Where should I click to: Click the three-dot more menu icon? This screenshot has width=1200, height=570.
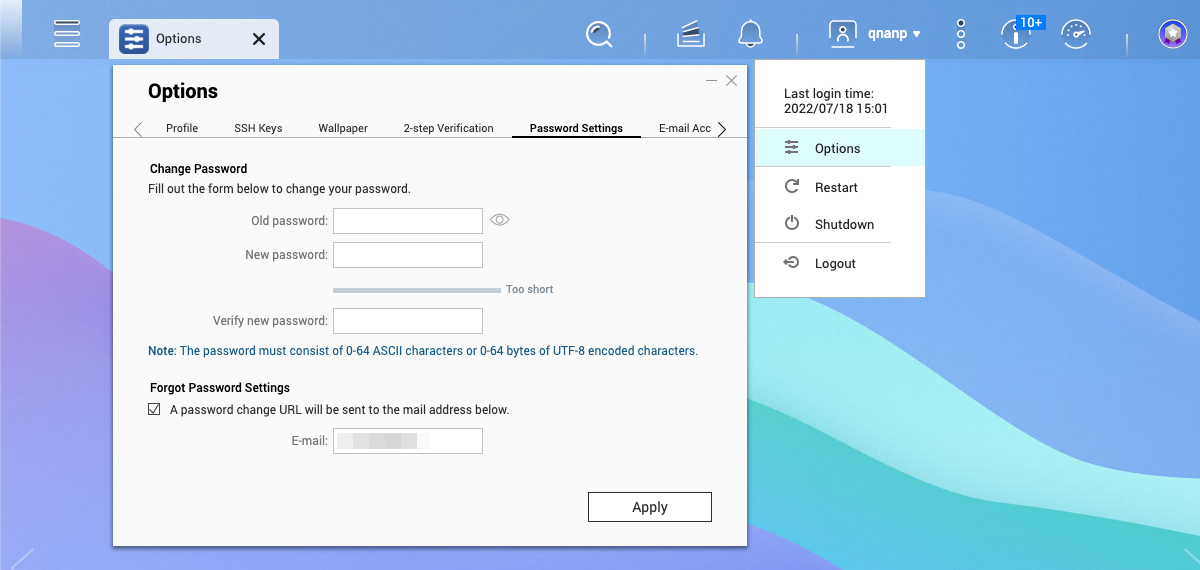click(x=961, y=34)
